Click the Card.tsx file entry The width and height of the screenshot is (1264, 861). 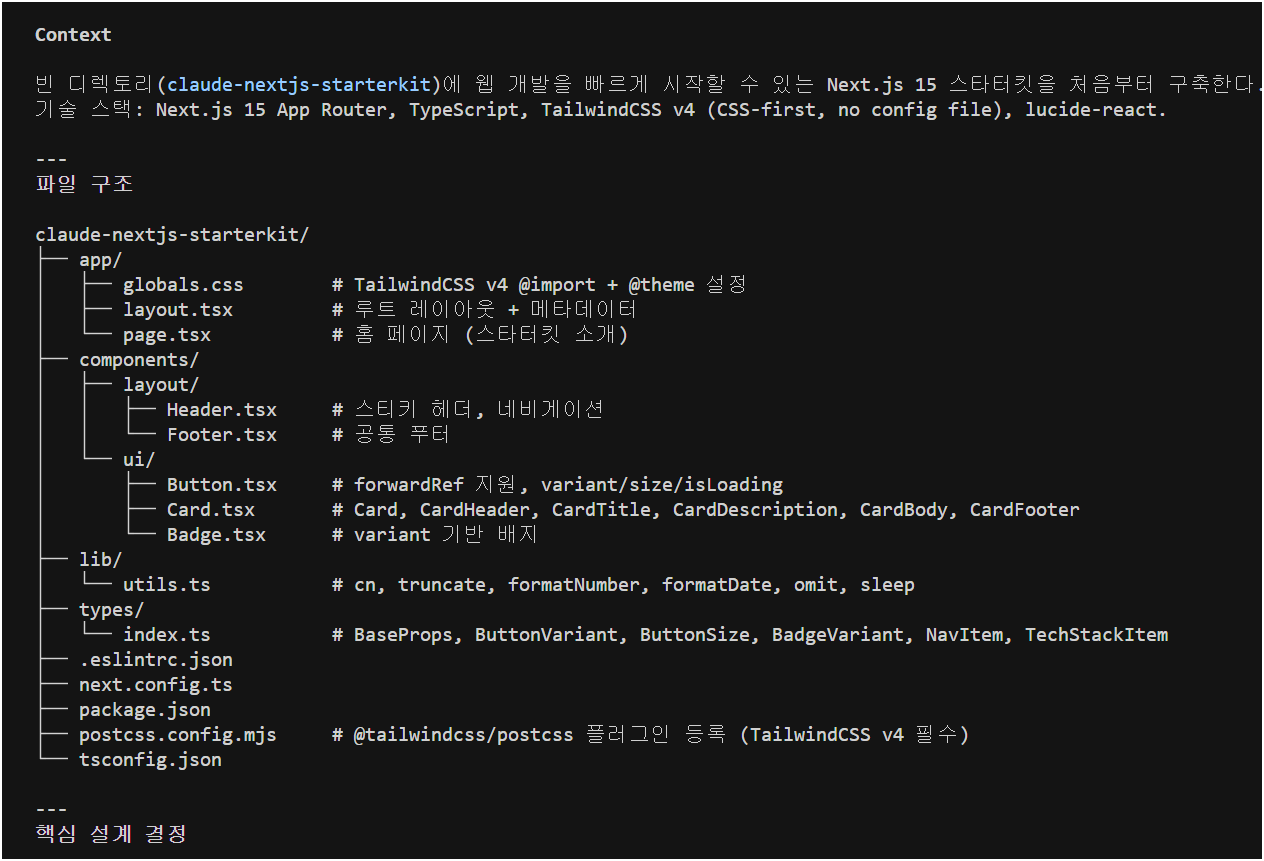click(x=211, y=510)
